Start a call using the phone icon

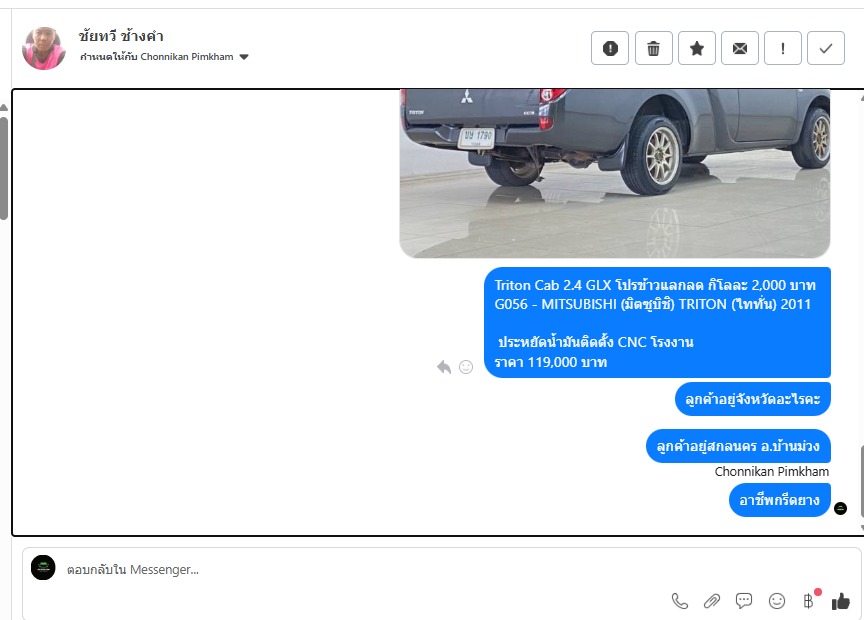679,601
